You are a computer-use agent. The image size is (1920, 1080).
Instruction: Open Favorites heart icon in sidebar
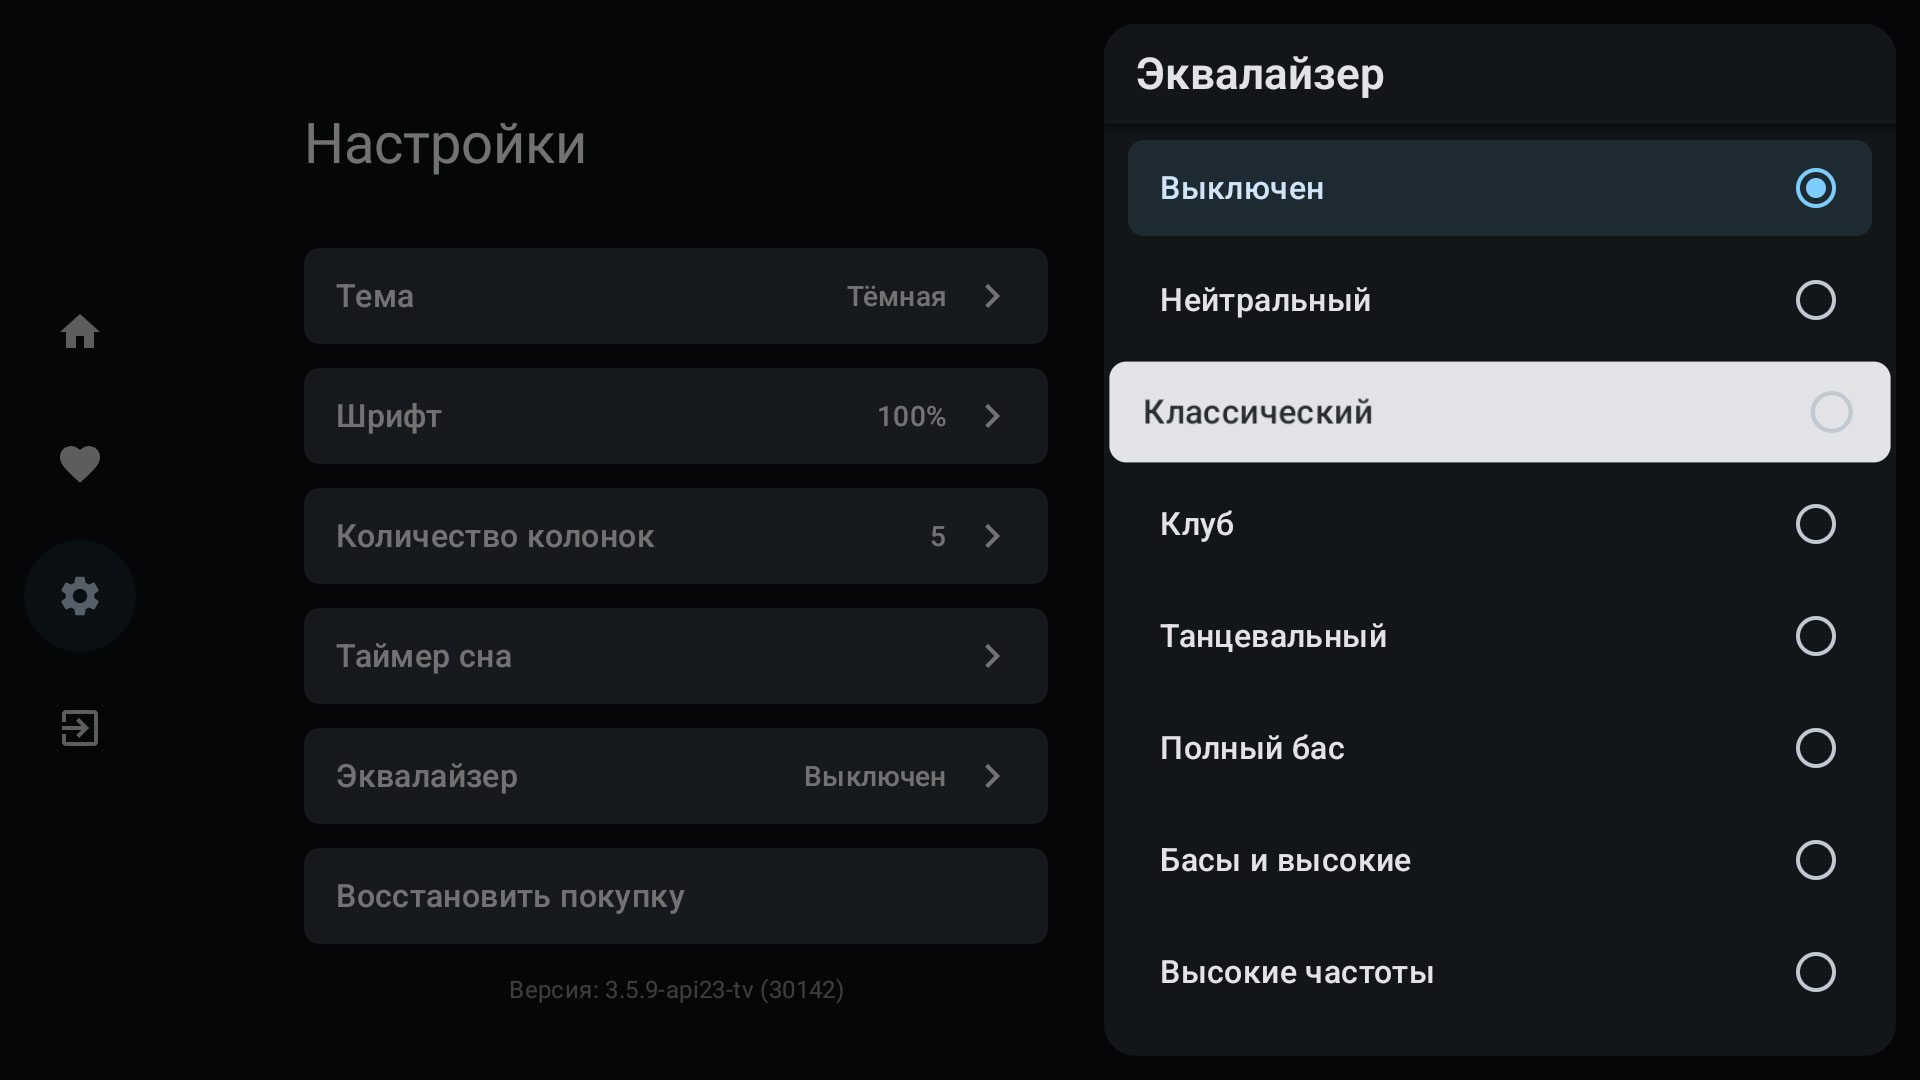pos(80,464)
